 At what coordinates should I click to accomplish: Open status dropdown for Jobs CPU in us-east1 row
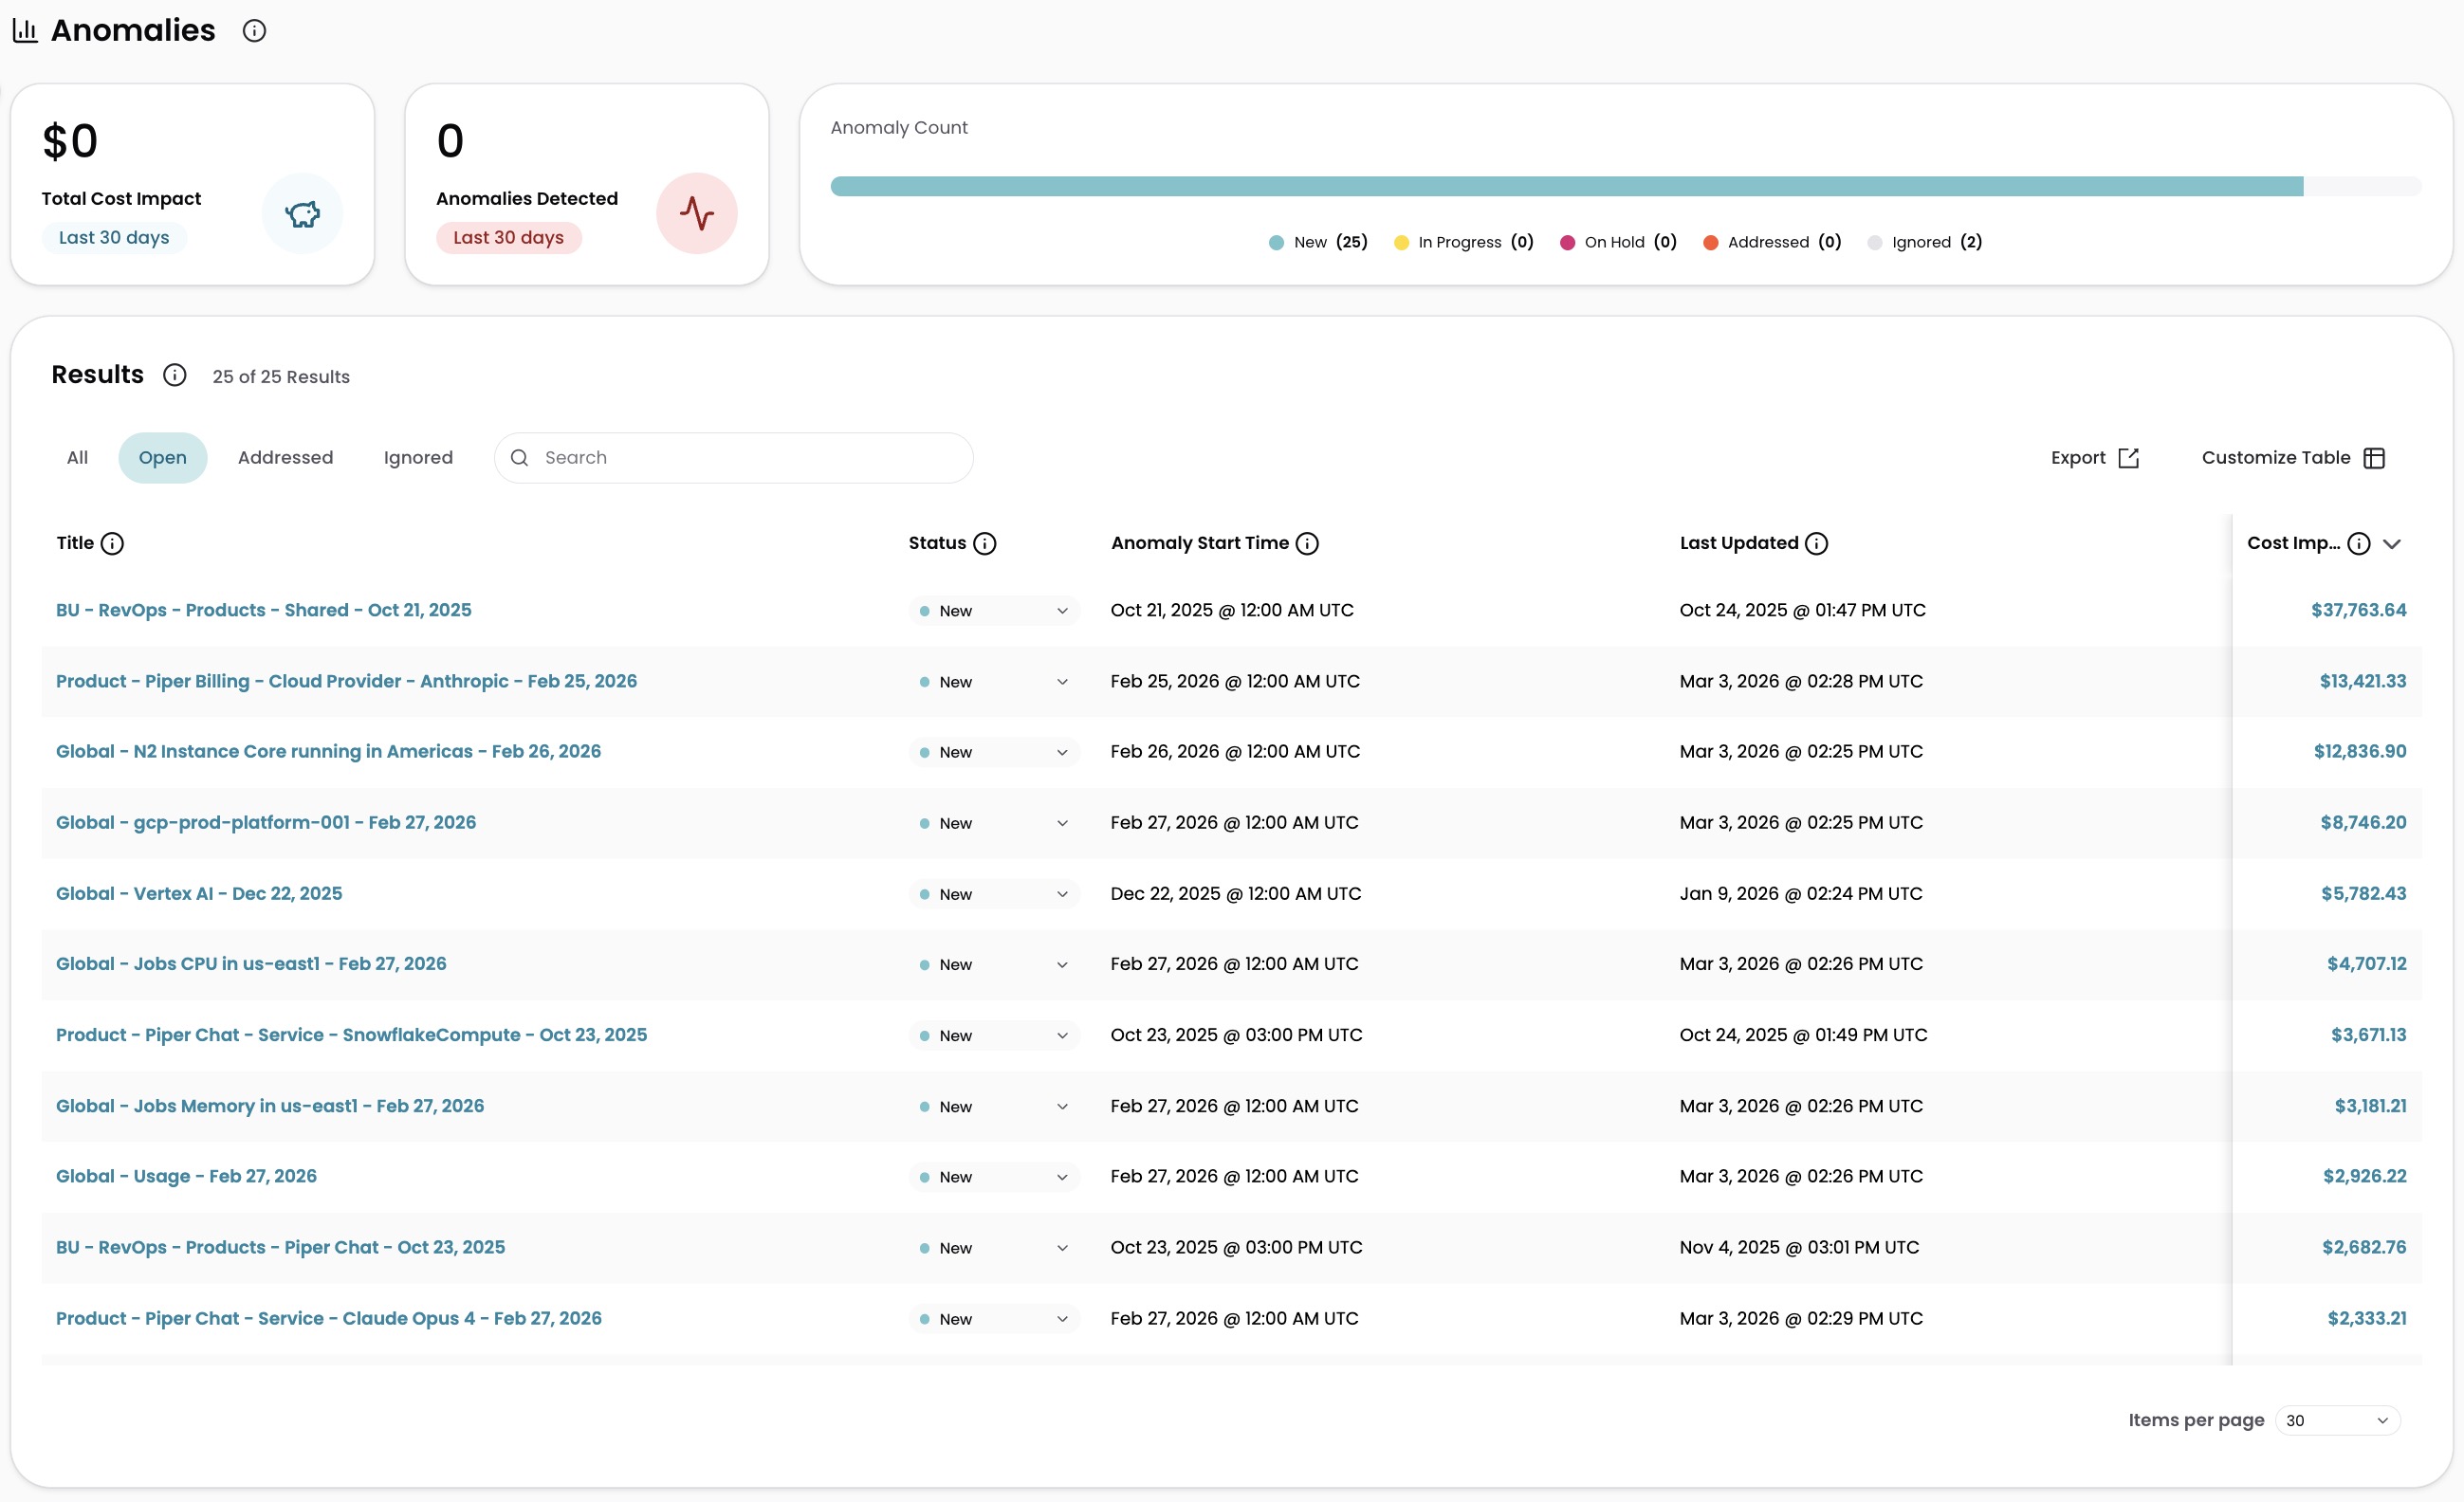click(994, 964)
